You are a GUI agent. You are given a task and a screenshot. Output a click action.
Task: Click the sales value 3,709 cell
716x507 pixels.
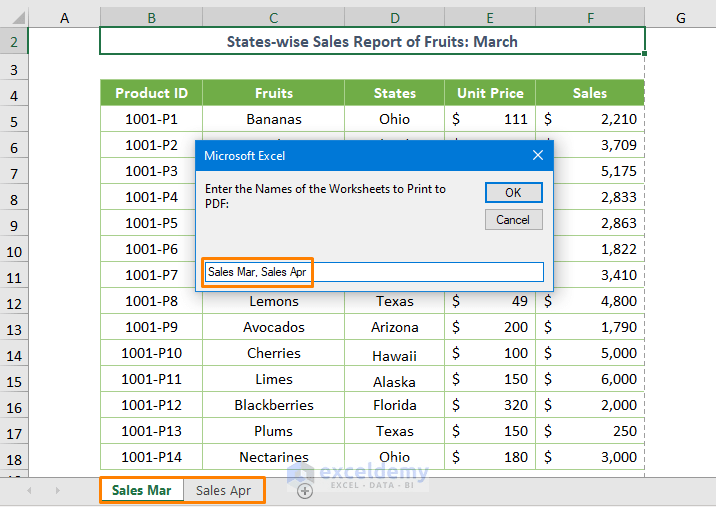click(x=599, y=145)
